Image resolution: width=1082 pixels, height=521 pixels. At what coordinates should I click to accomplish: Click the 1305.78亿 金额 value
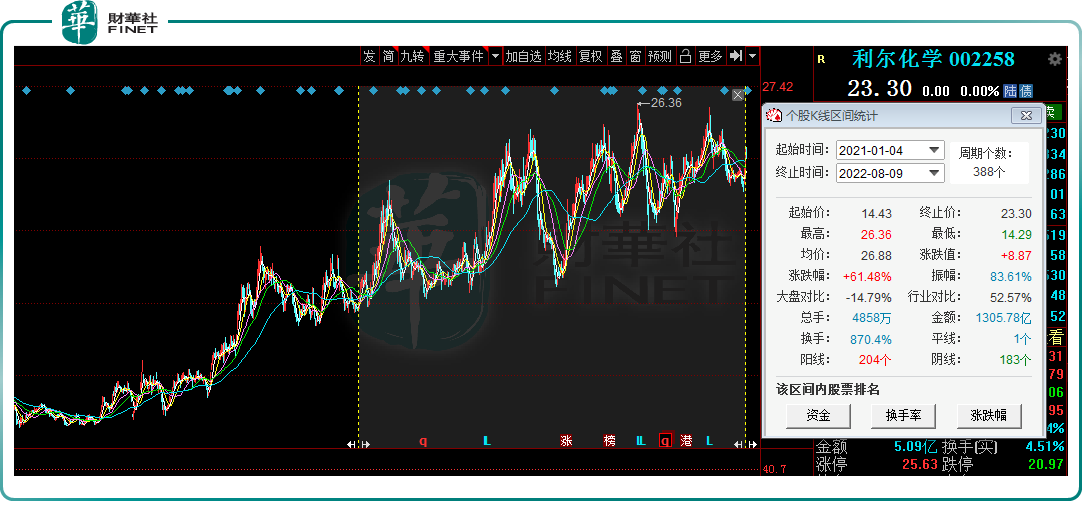tap(1003, 318)
